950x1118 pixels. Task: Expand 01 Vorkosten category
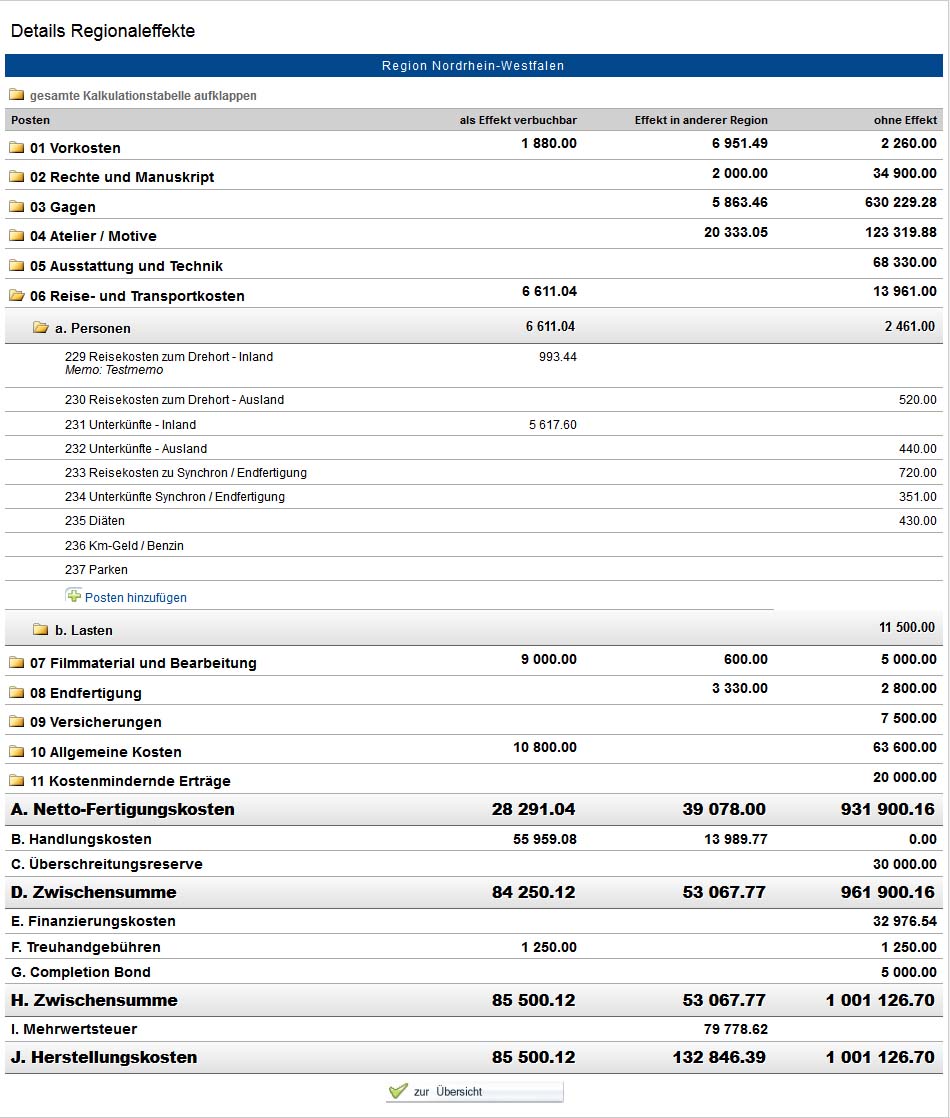(75, 148)
